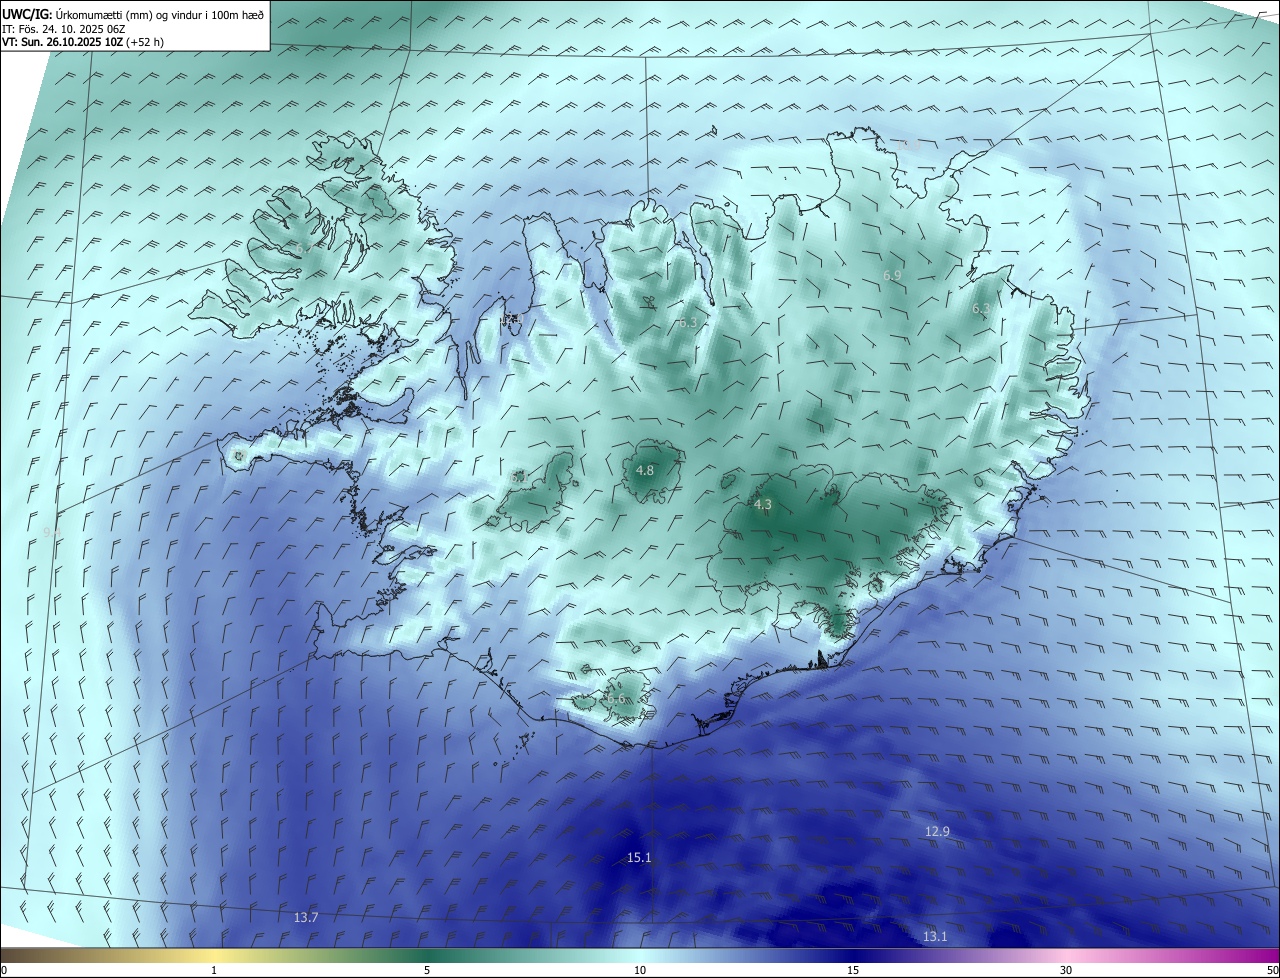Click the 4.3 value on Vatnajökull glacier
This screenshot has width=1280, height=978.
tap(763, 505)
